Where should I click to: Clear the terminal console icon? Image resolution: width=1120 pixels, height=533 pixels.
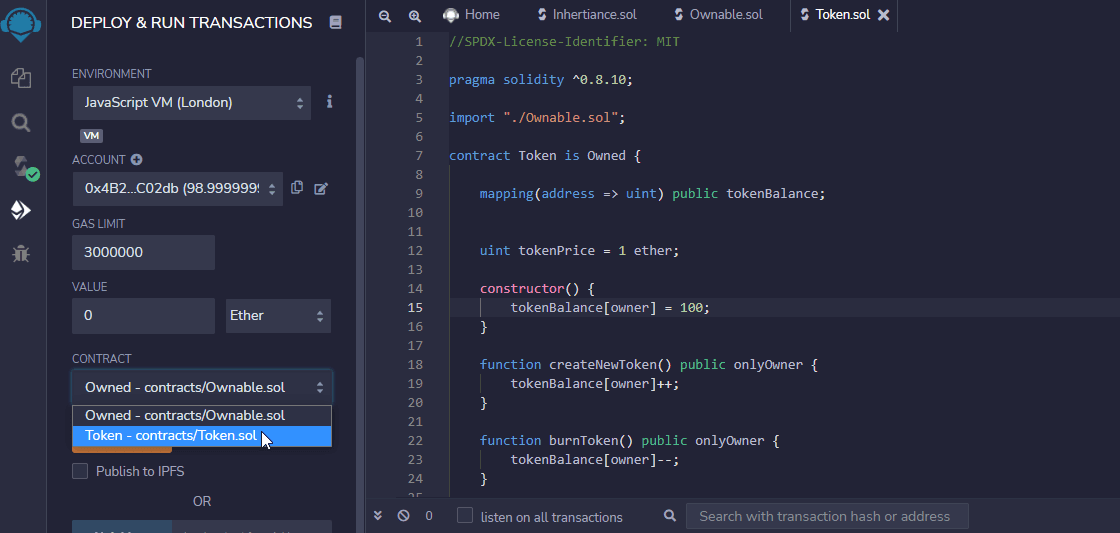click(404, 515)
